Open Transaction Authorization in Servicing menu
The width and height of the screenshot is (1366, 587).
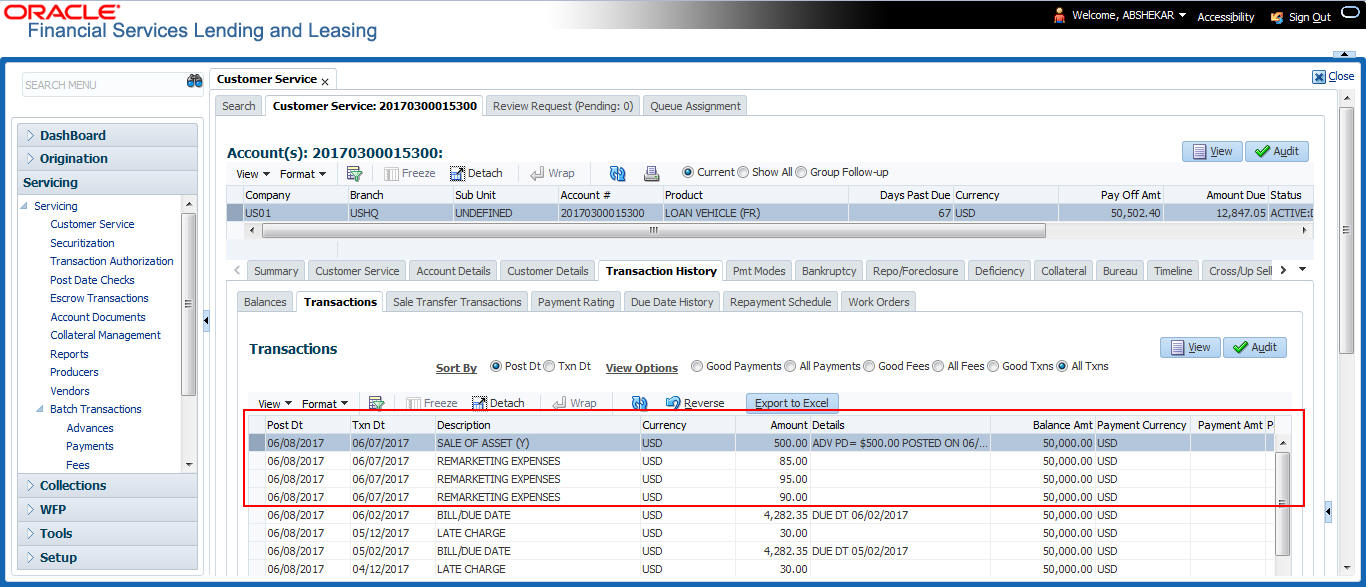112,261
